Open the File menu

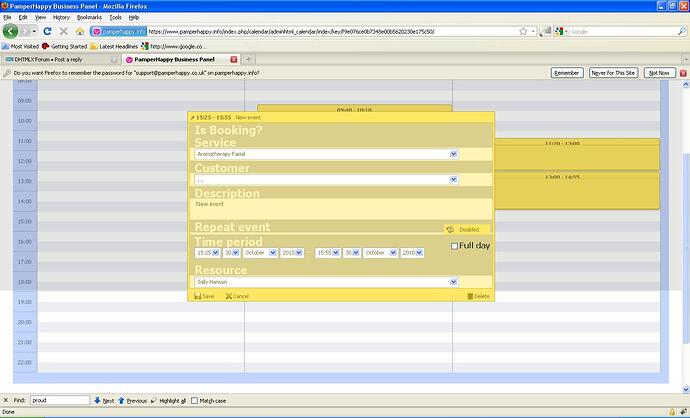point(7,17)
